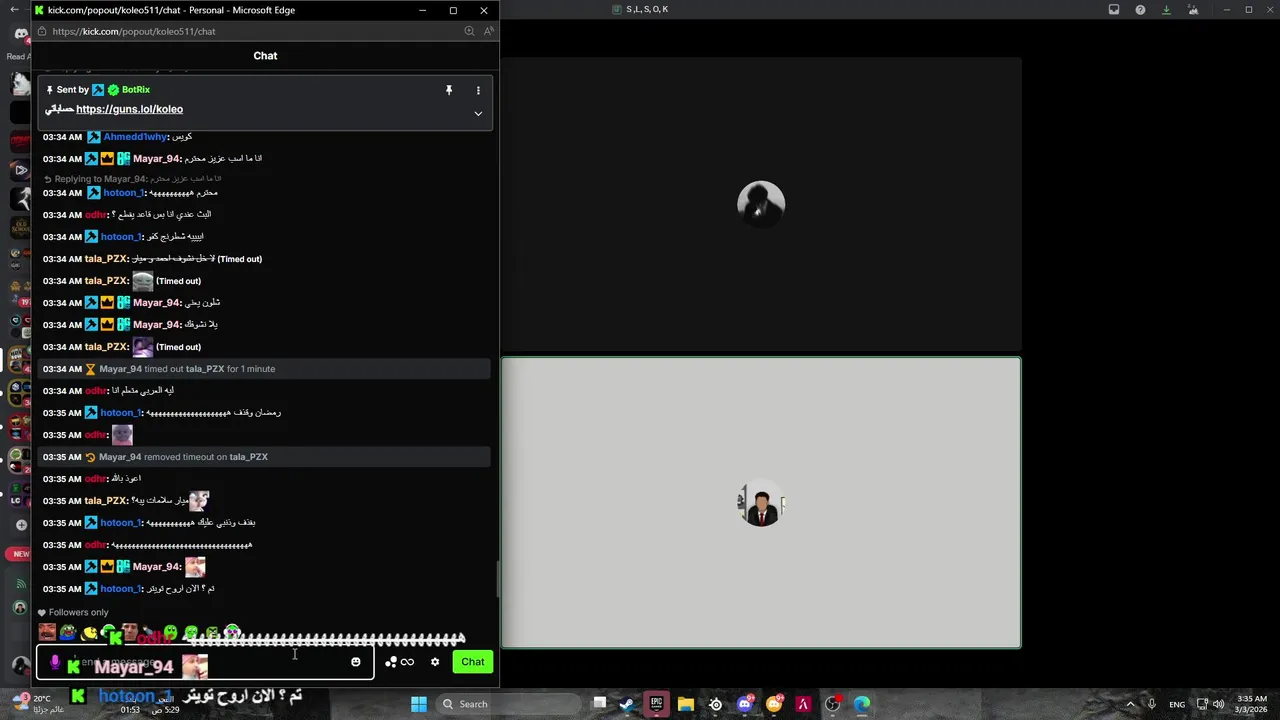Click BotRix username in pinned message
1280x720 pixels.
pyautogui.click(x=136, y=90)
